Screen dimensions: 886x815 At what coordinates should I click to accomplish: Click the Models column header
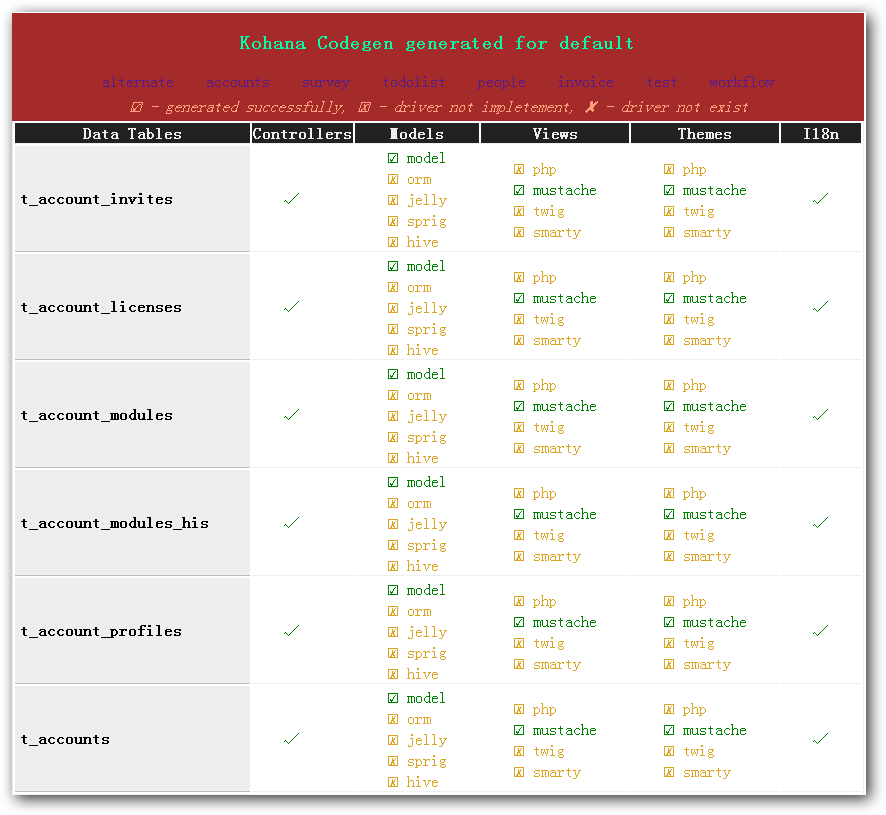click(x=417, y=134)
